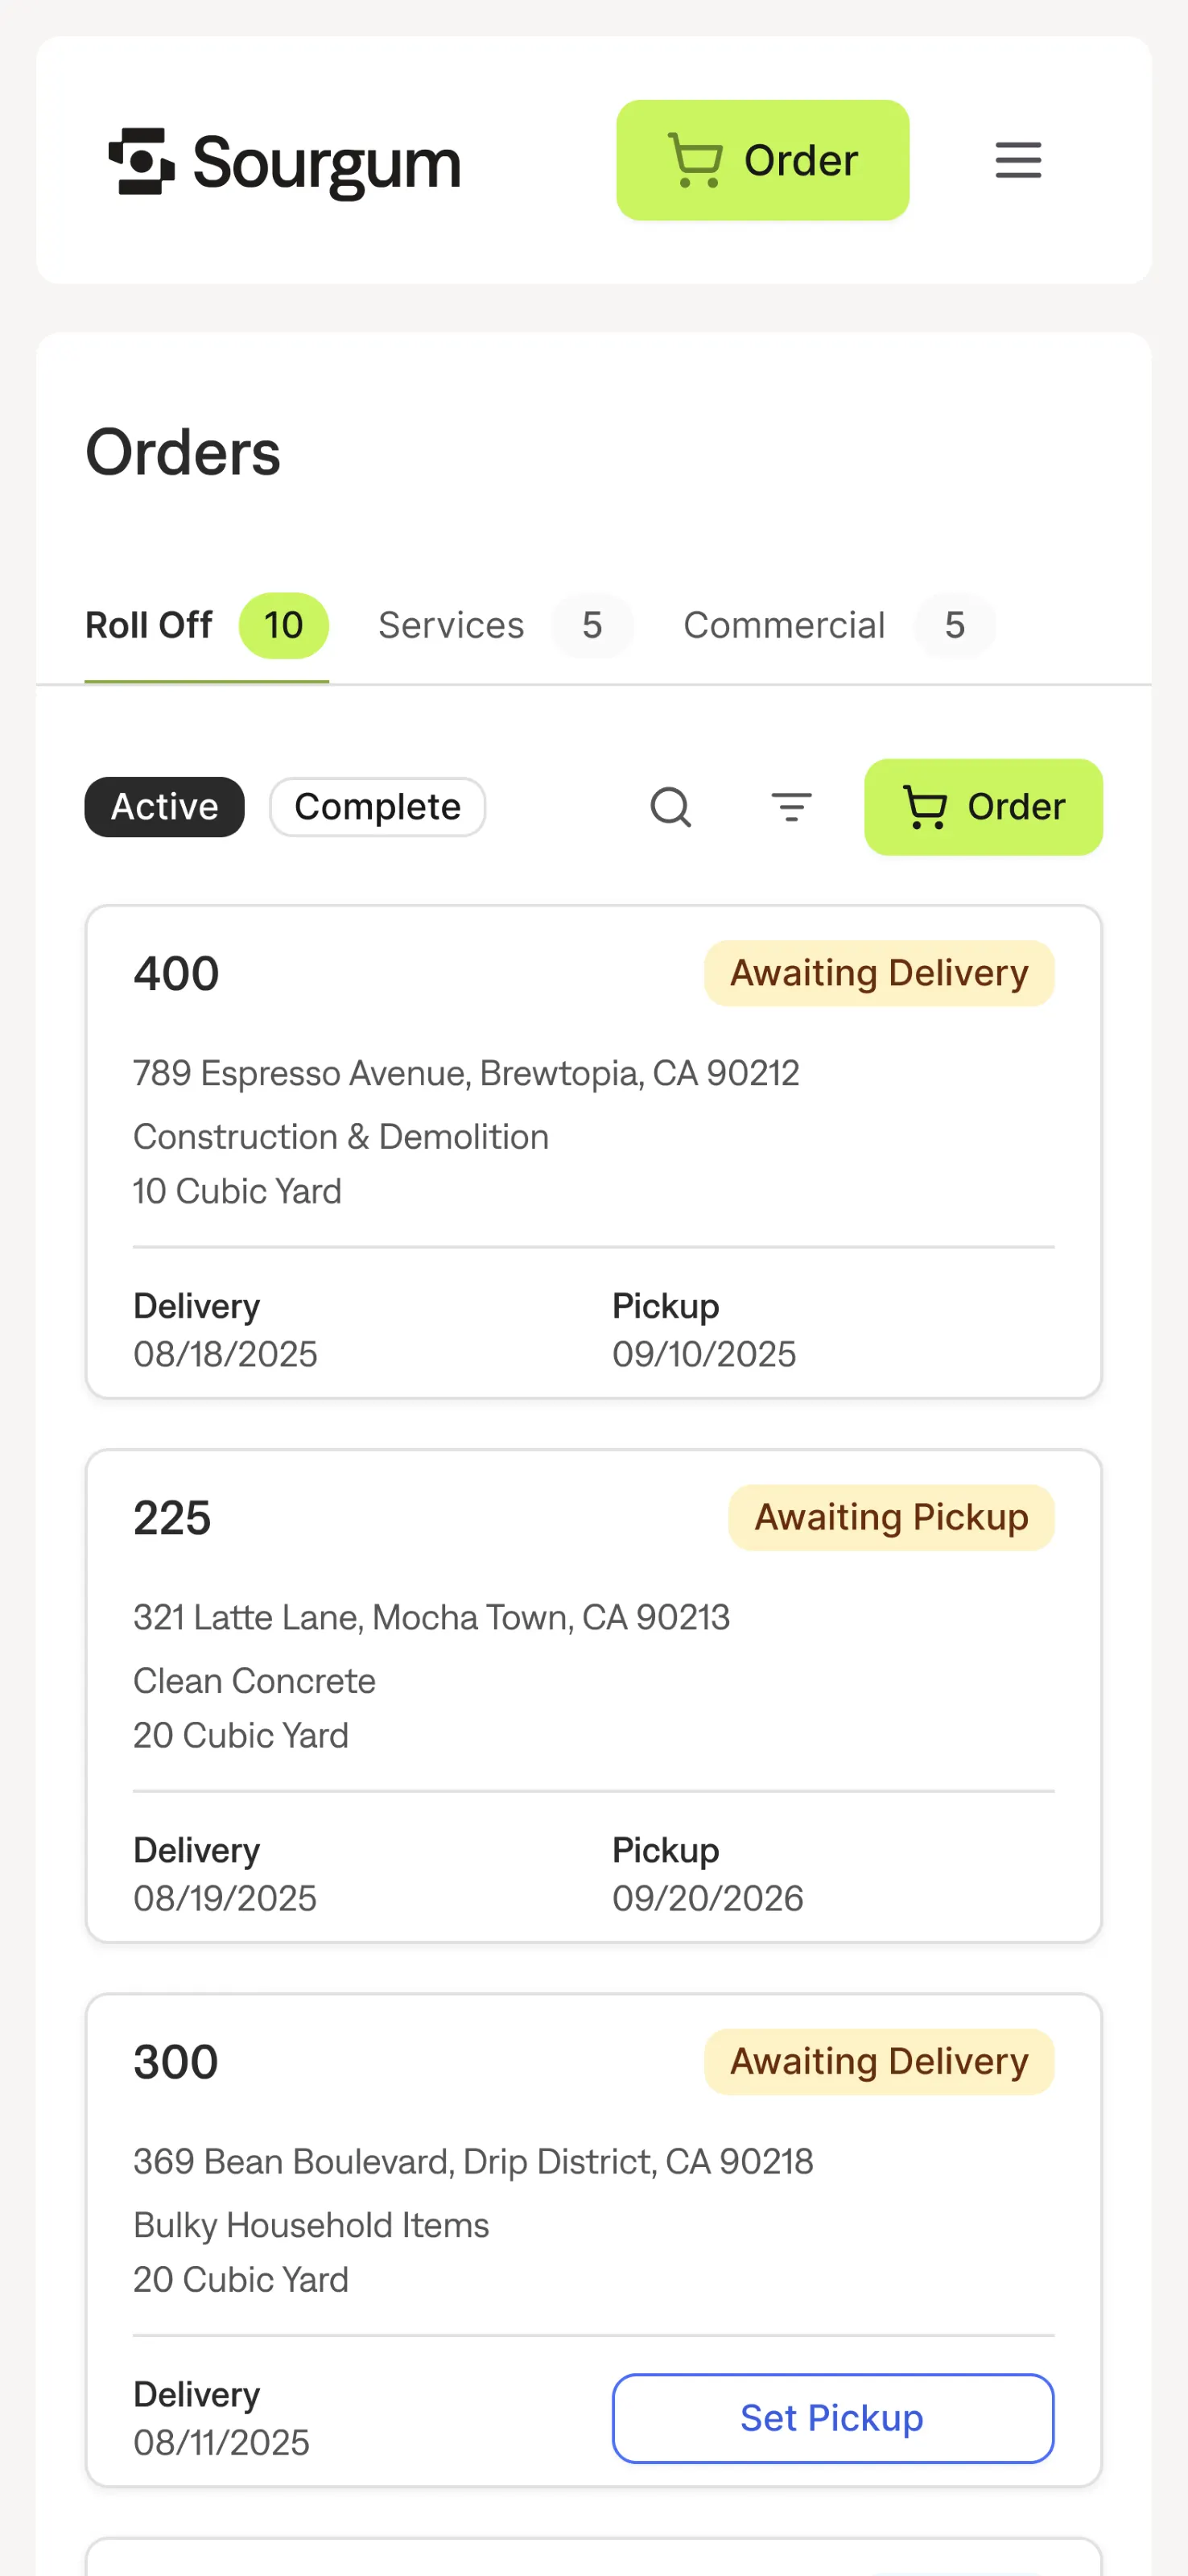Image resolution: width=1188 pixels, height=2576 pixels.
Task: Click Awaiting Delivery badge on order 400
Action: pos(878,973)
